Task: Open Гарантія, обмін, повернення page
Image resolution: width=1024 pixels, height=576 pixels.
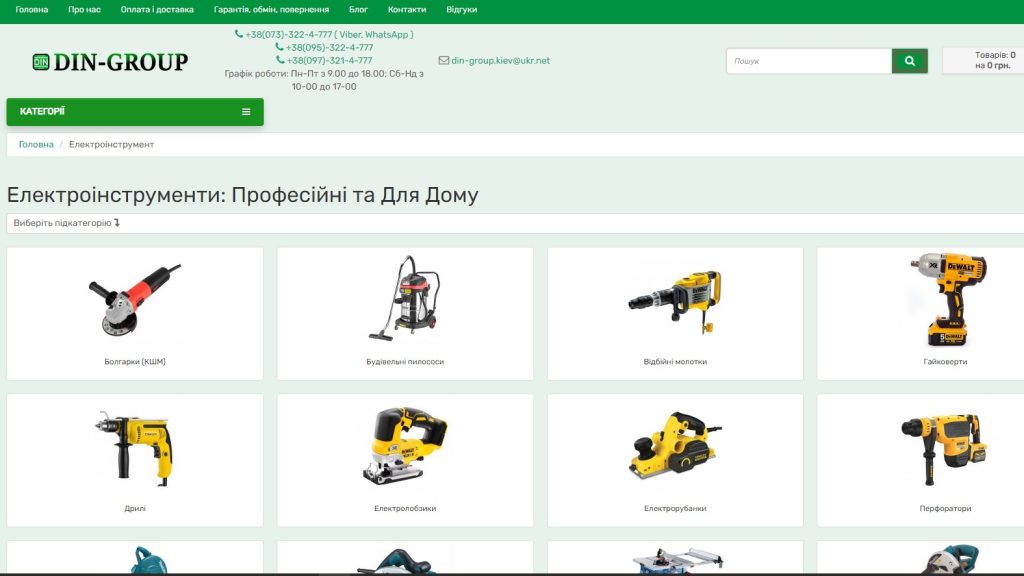Action: point(271,10)
